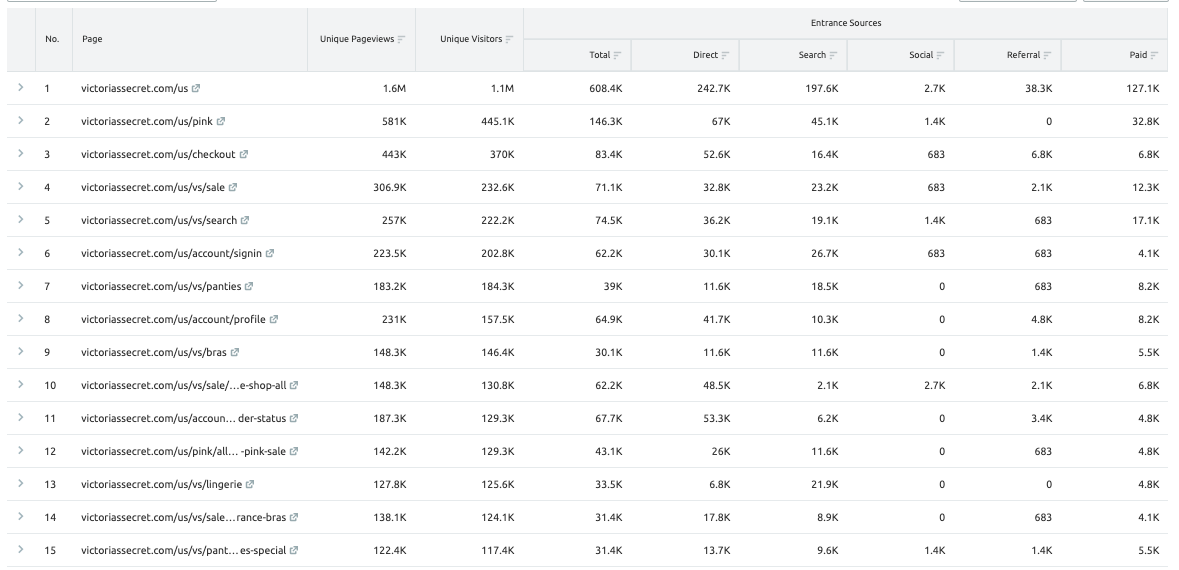This screenshot has width=1179, height=570.
Task: Expand row 2 for the /us/pink page
Action: 21,120
